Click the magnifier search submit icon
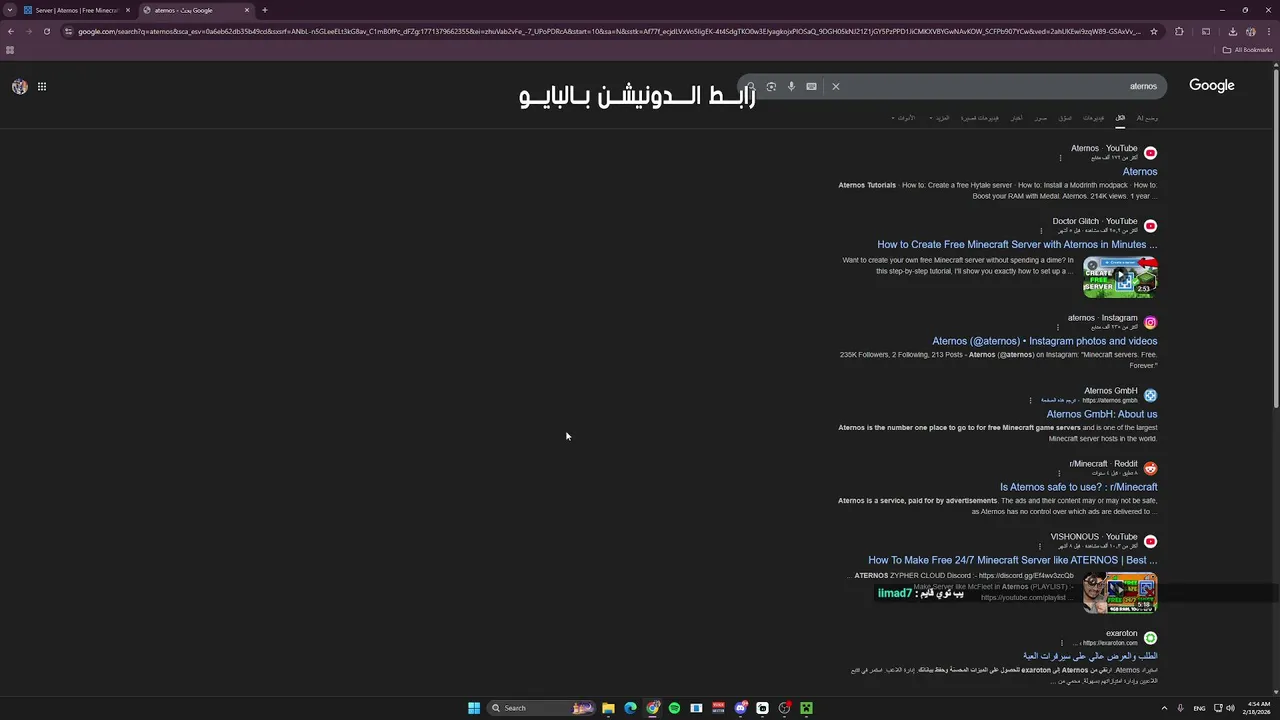 (750, 86)
